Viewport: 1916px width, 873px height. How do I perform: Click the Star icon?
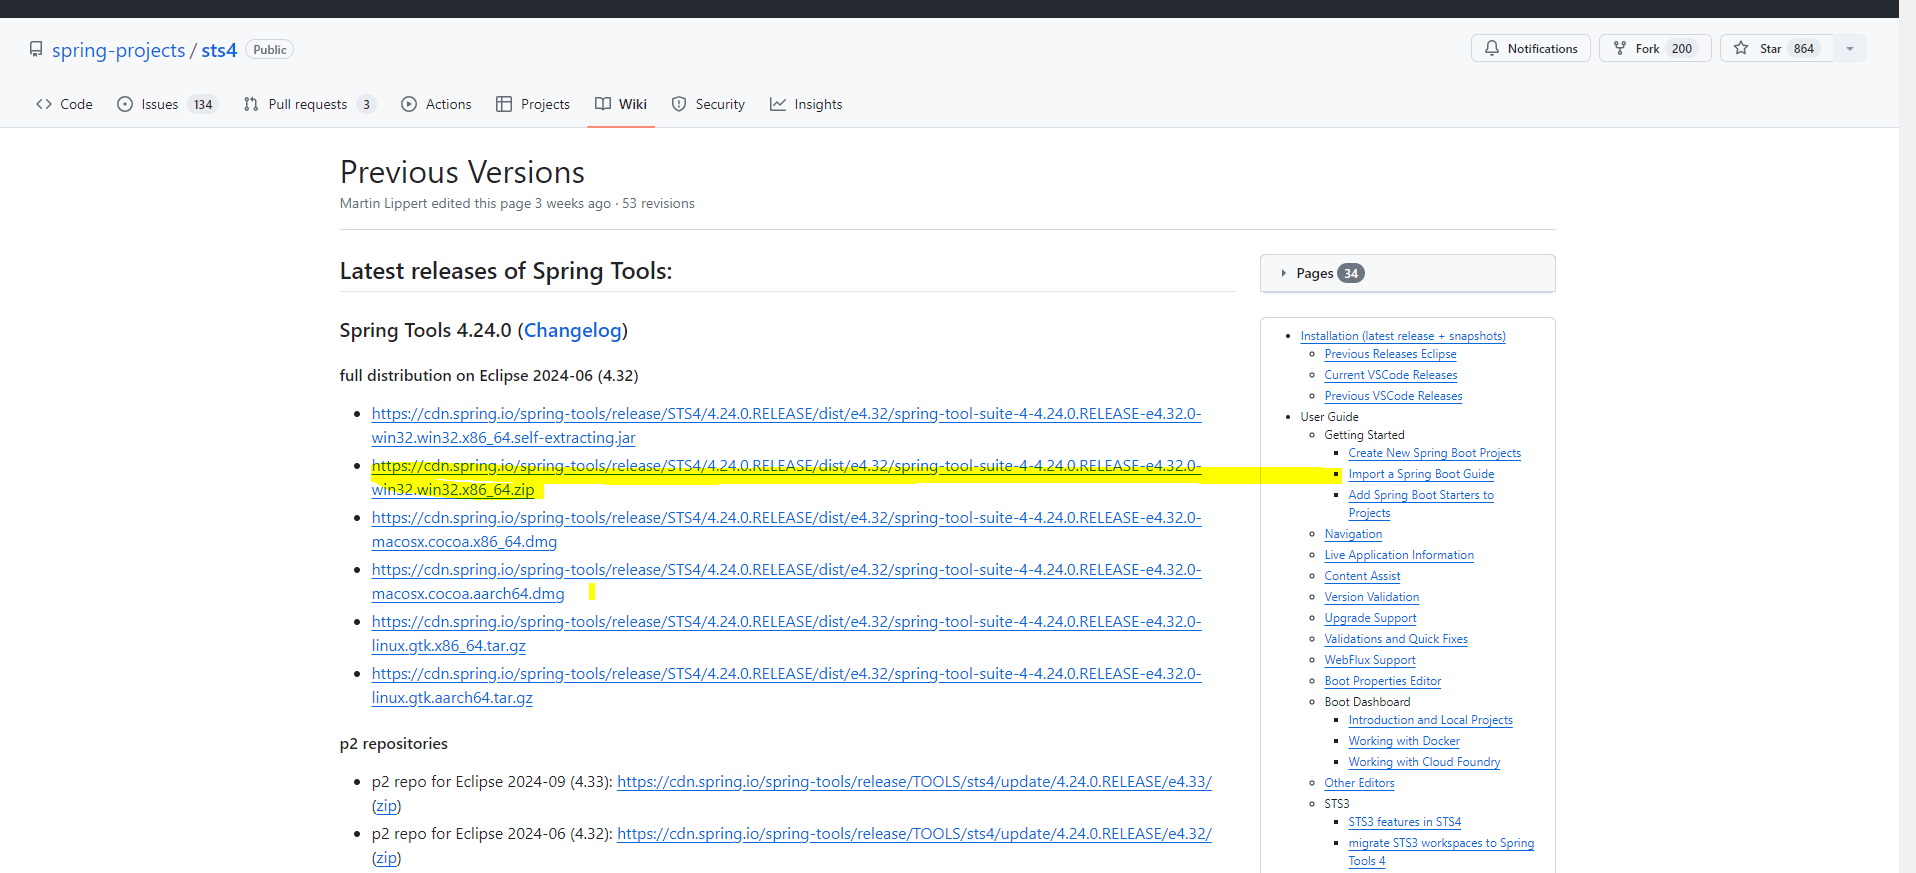pos(1741,48)
